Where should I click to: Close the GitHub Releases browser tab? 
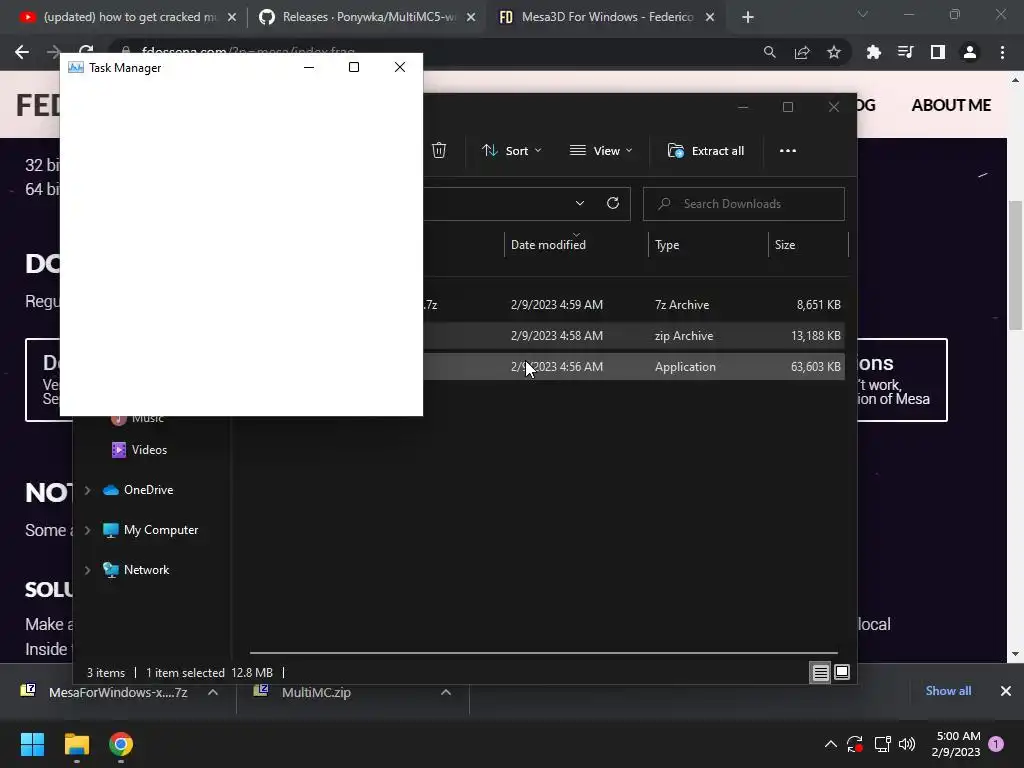point(471,18)
